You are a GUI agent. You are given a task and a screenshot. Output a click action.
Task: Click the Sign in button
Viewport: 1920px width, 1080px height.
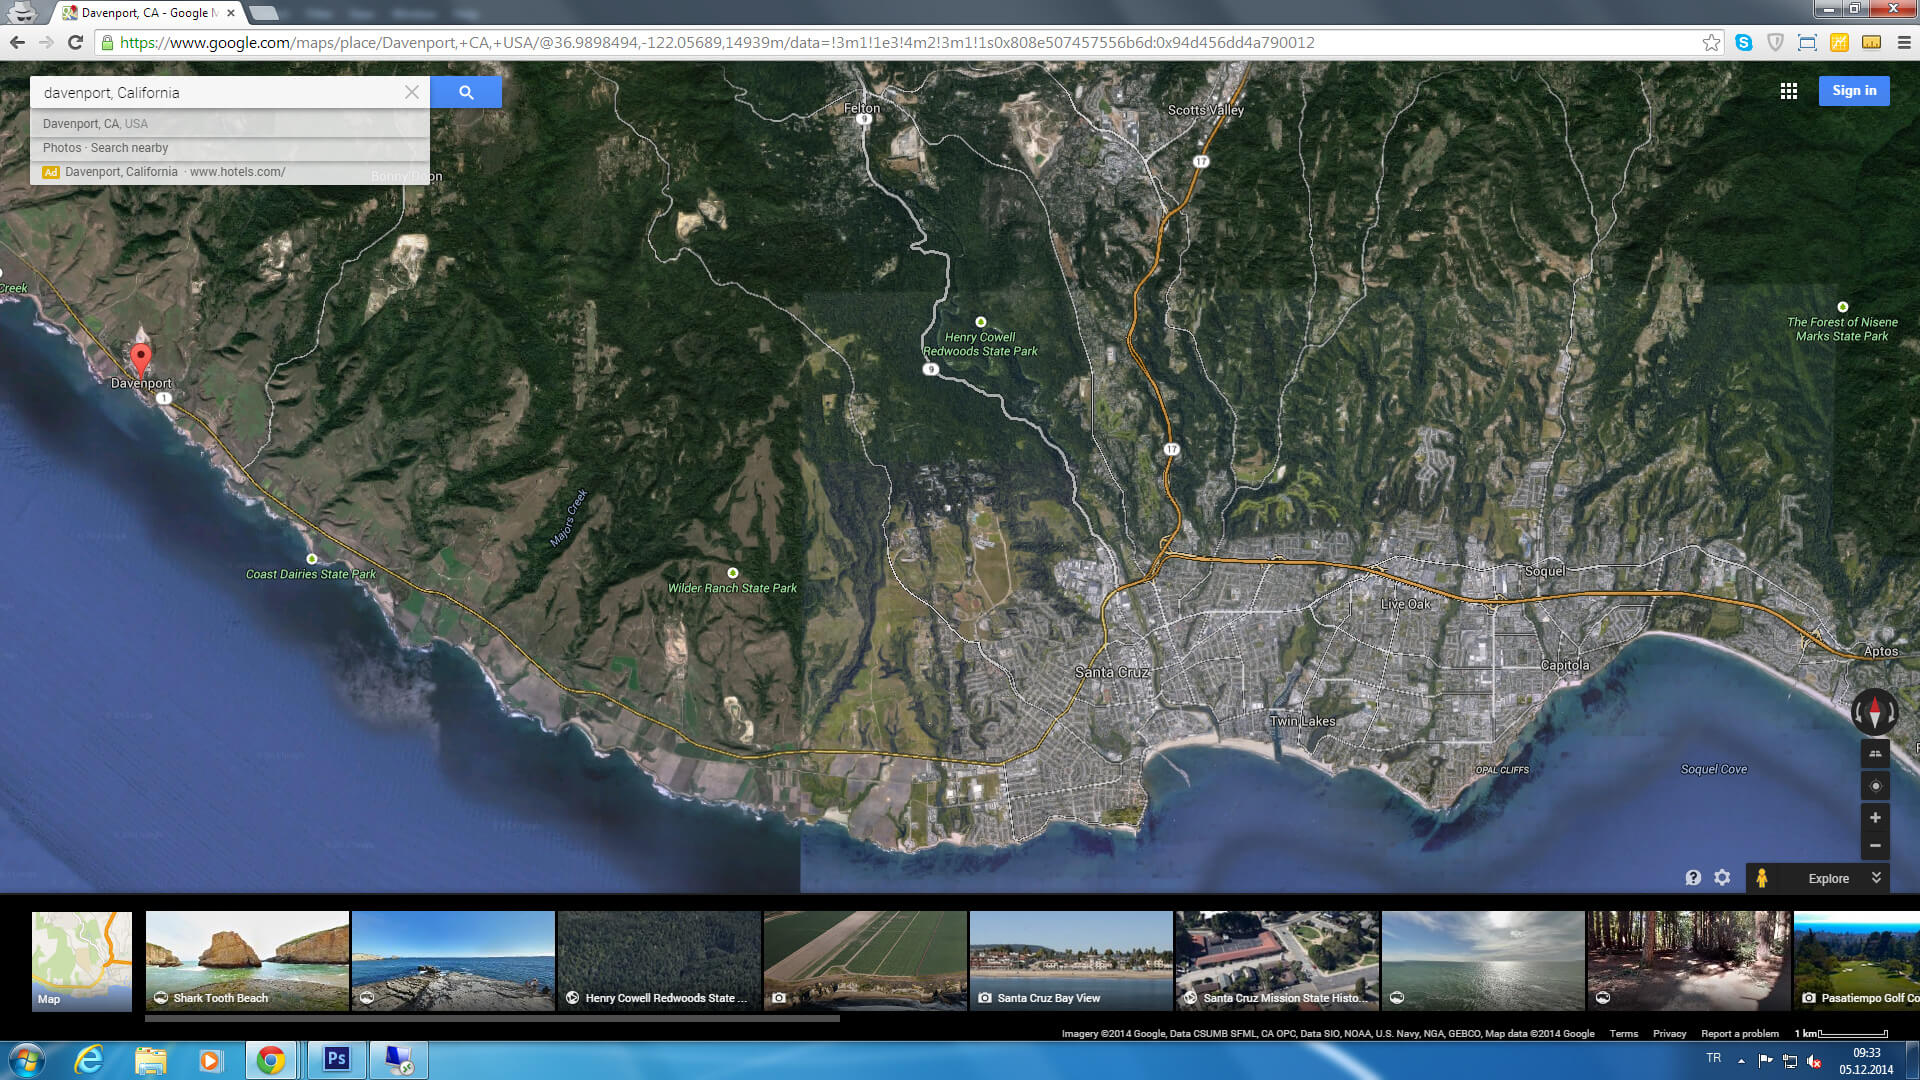[1854, 91]
